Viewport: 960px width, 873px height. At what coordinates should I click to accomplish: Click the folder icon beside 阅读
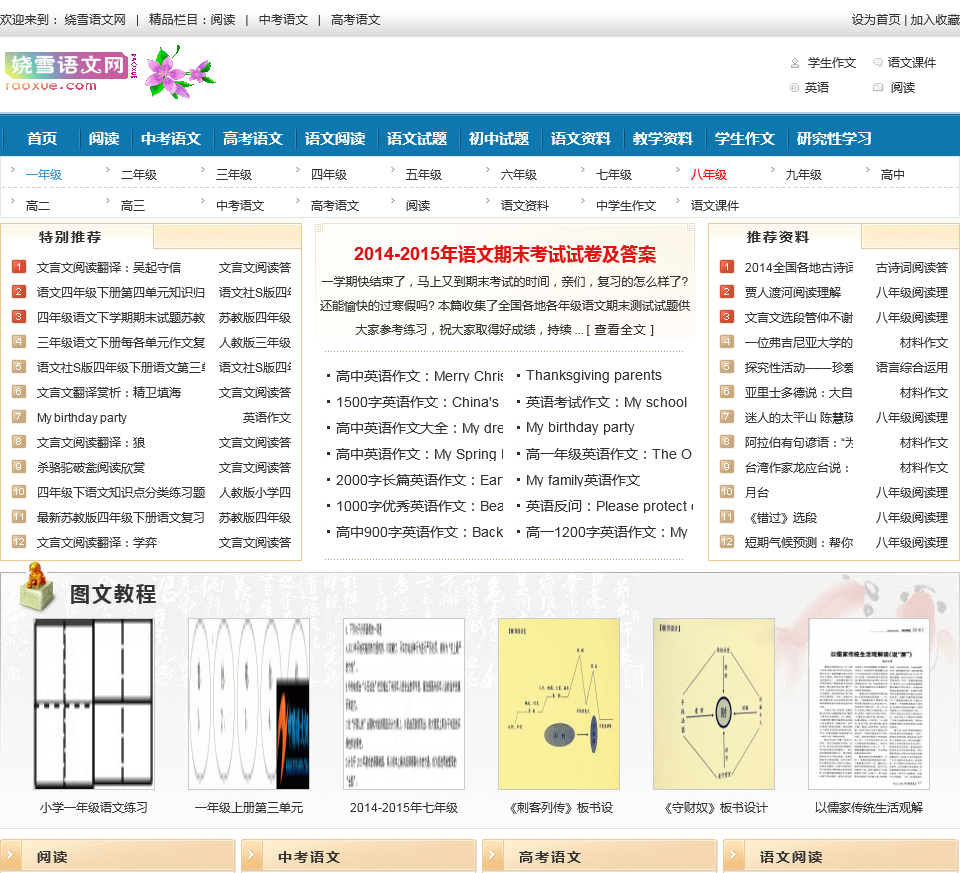tap(877, 88)
